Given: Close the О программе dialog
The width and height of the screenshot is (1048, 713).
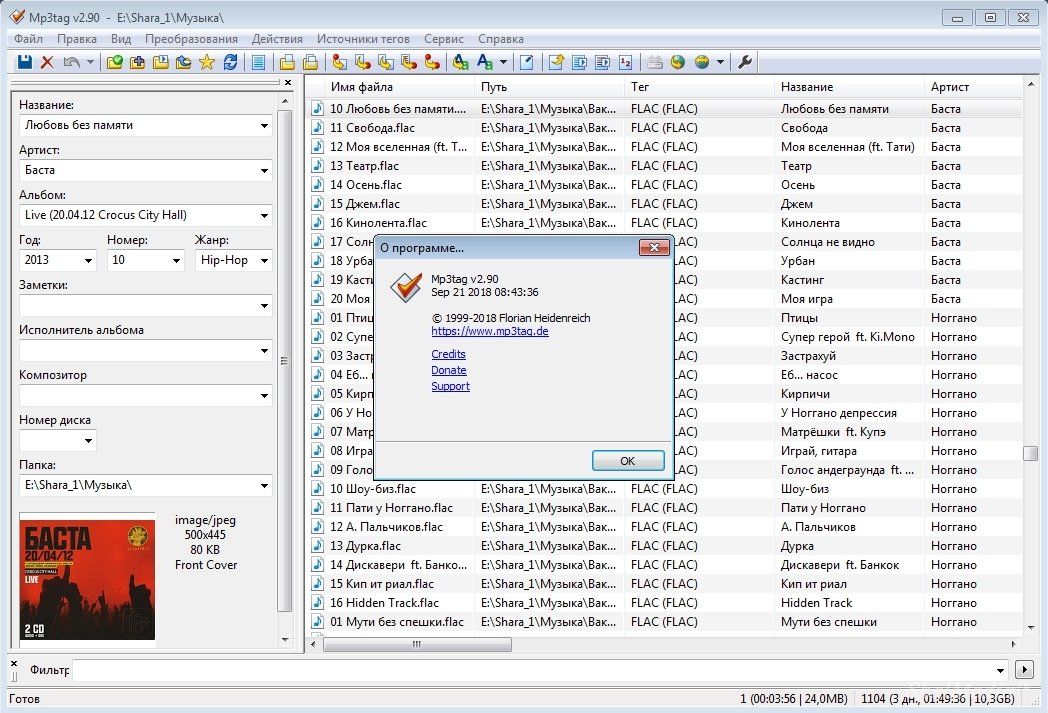Looking at the screenshot, I should pos(654,248).
